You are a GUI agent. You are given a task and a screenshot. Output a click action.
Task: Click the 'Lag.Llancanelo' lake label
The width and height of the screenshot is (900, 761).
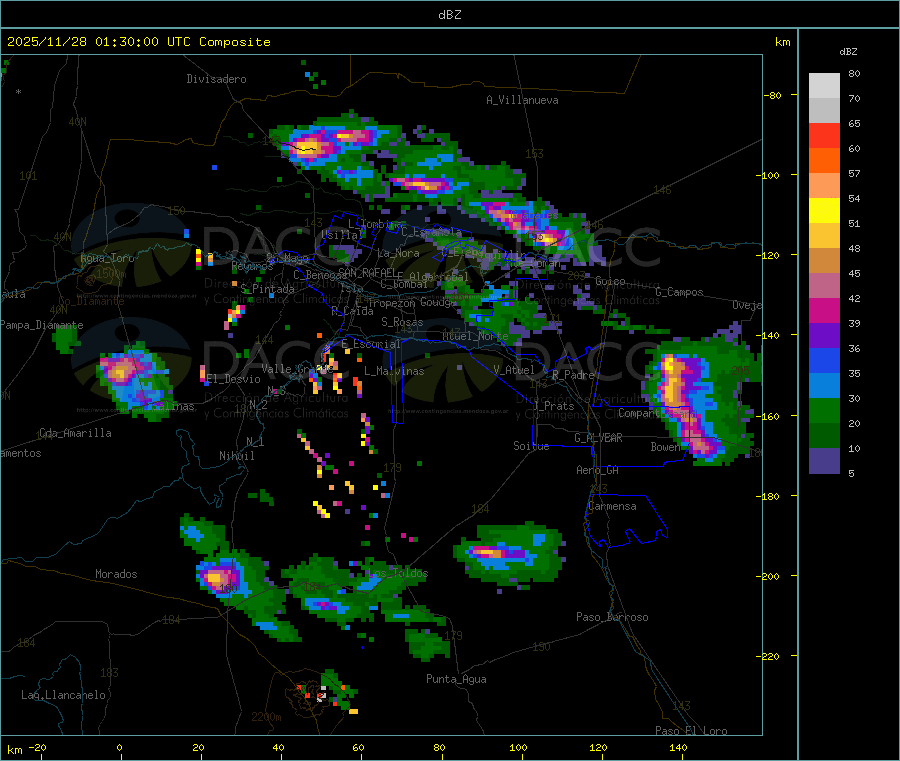click(64, 695)
